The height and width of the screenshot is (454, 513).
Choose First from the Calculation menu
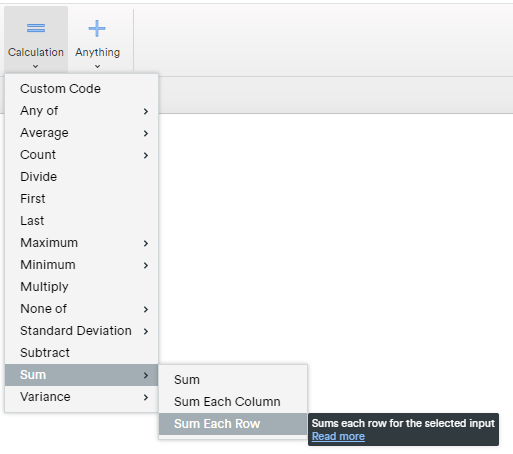pyautogui.click(x=81, y=199)
